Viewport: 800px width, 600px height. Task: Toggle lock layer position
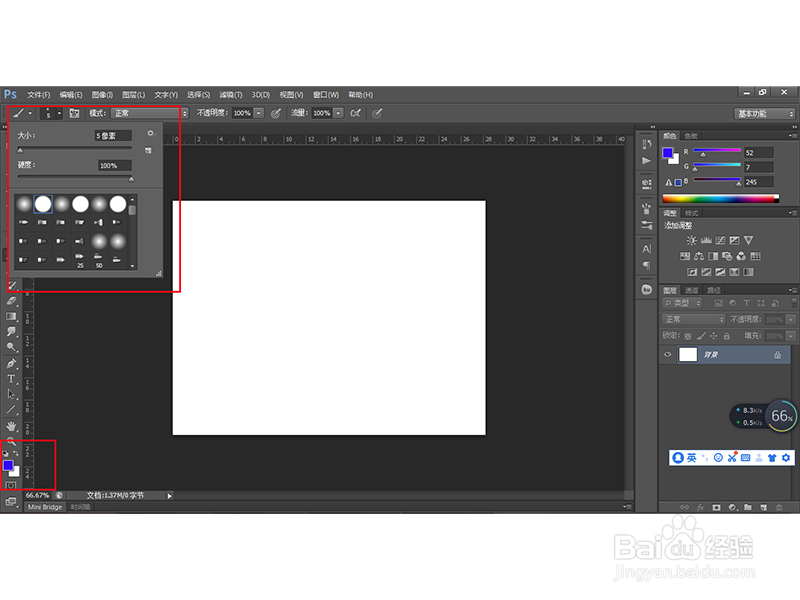(x=714, y=336)
